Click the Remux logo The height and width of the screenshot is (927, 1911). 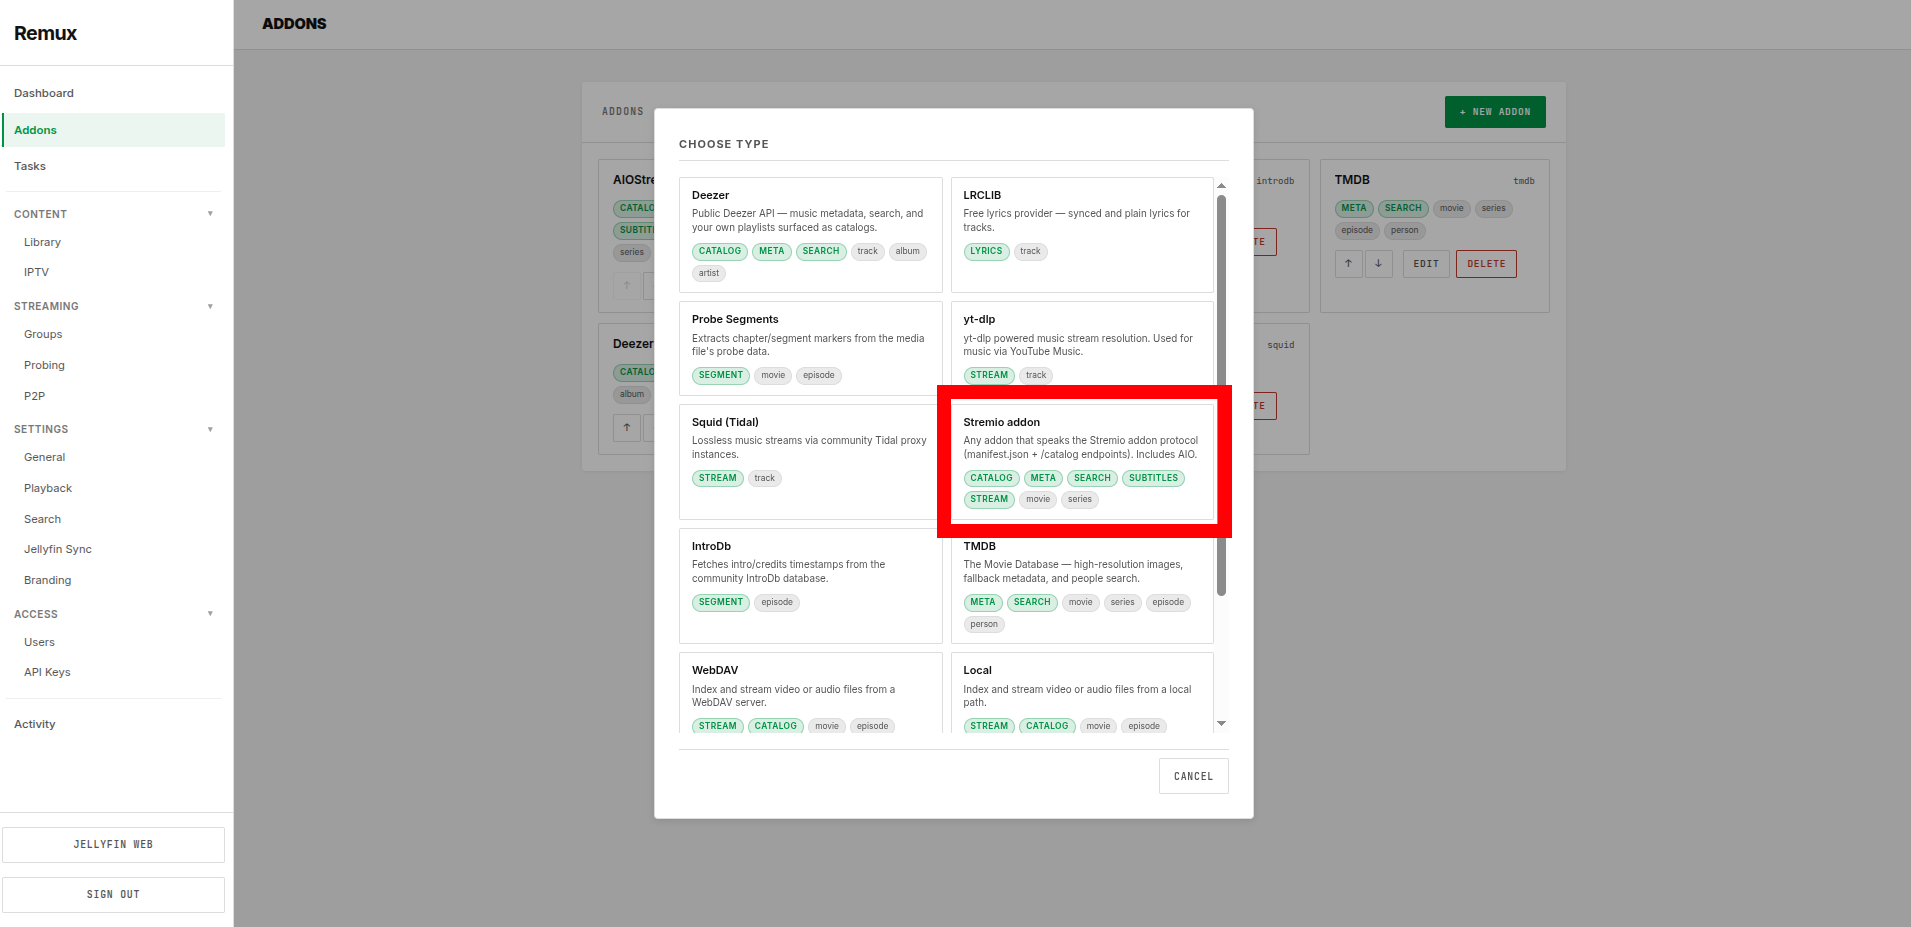coord(45,33)
